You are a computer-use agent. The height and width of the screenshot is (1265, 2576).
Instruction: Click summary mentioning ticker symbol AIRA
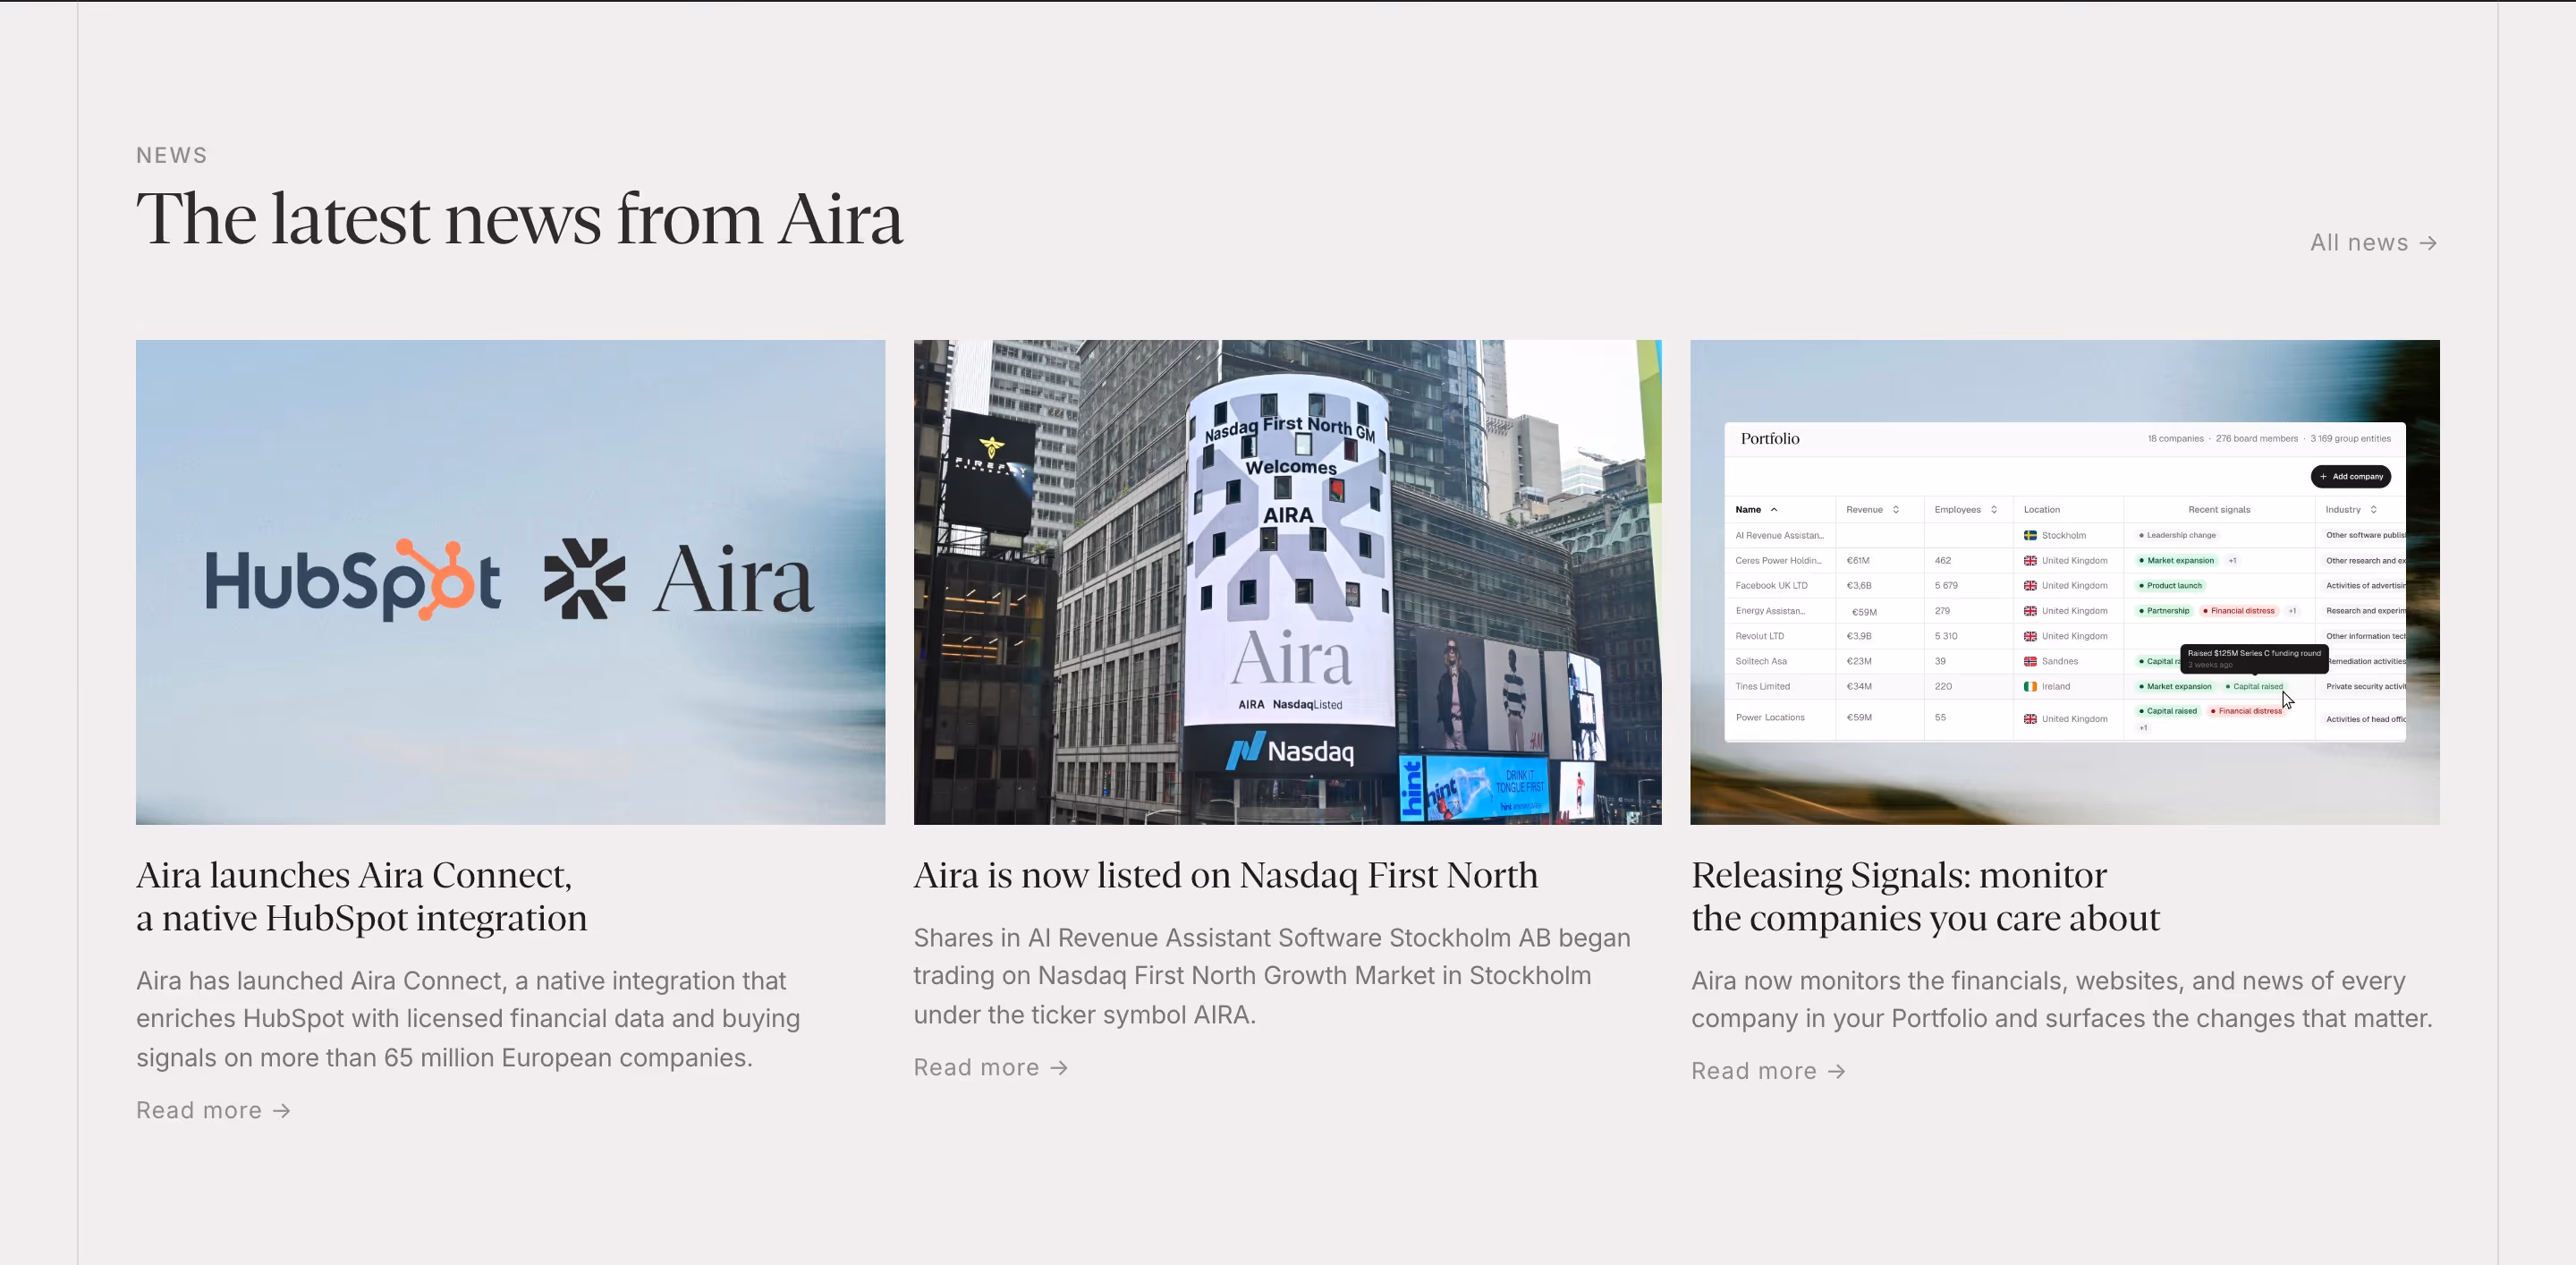(1272, 976)
